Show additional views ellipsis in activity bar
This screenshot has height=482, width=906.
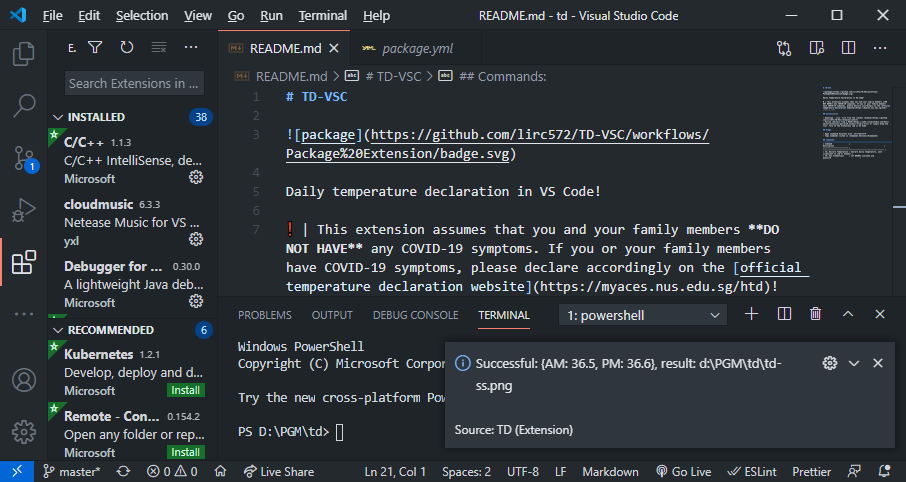(24, 314)
